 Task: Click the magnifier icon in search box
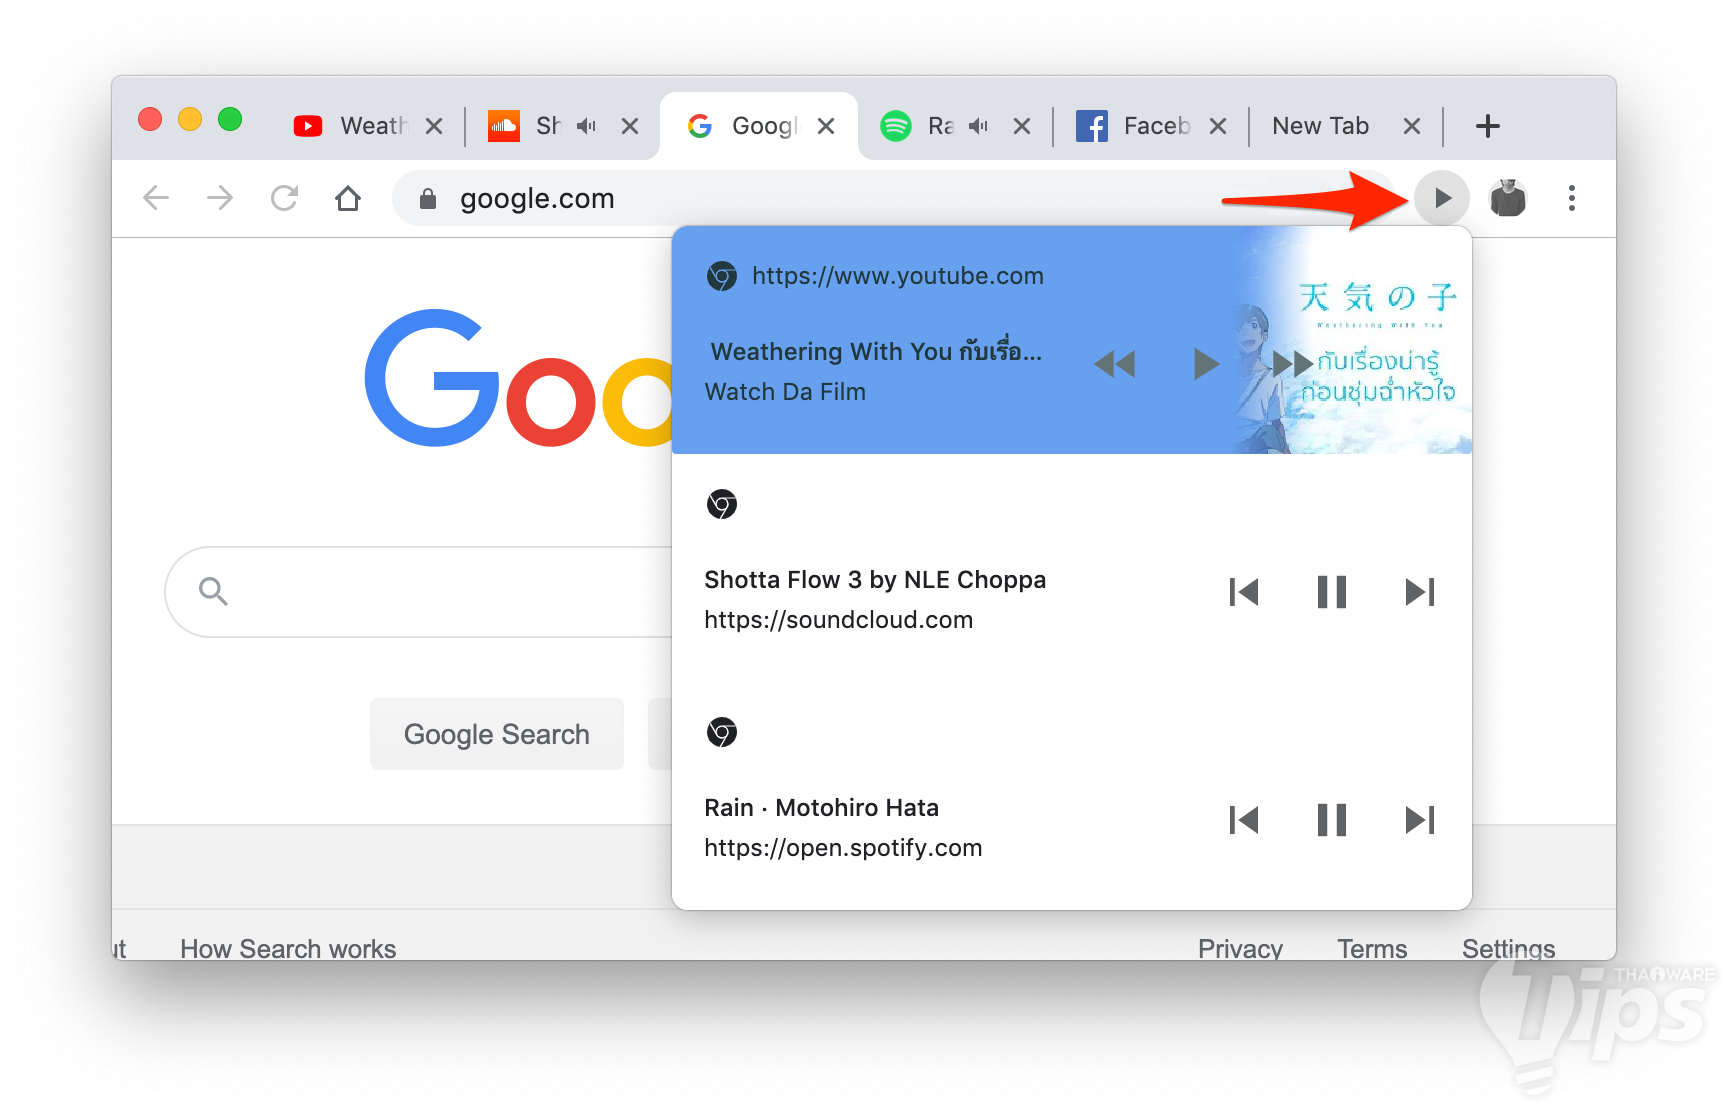click(213, 592)
